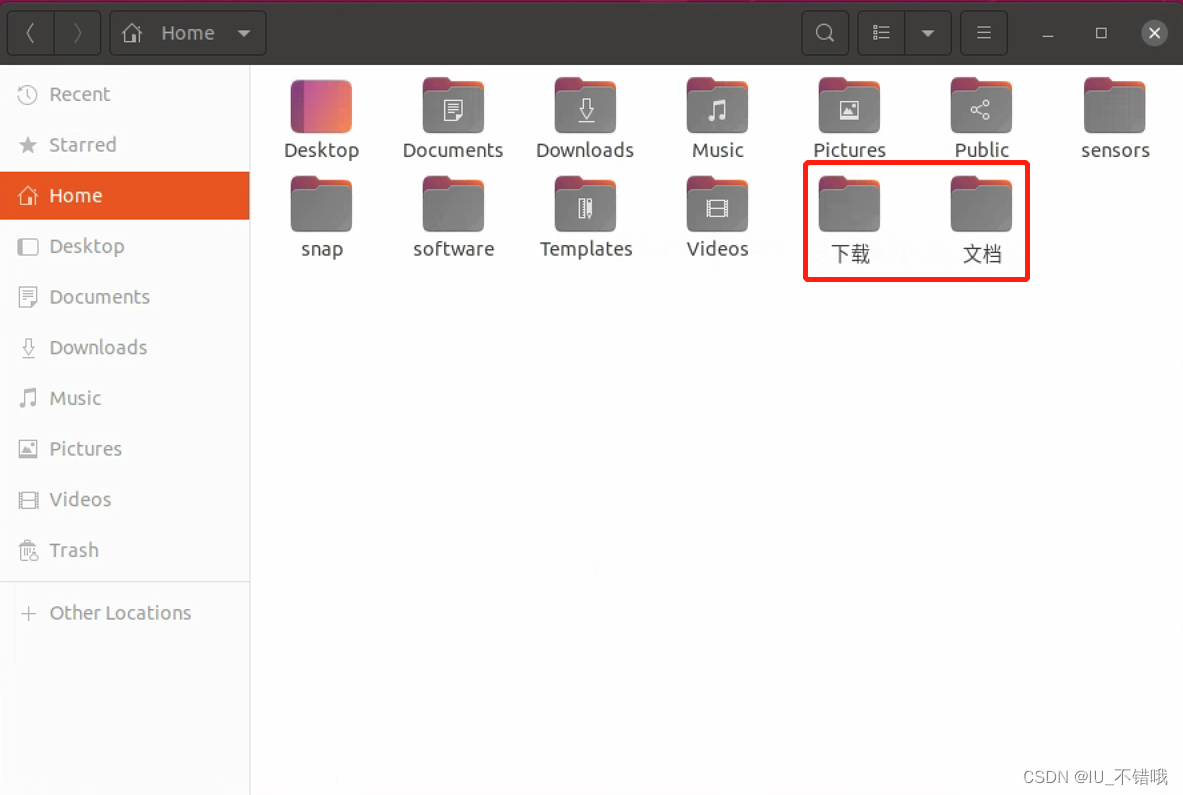Select the Public folder icon
The image size is (1183, 795).
coord(981,106)
